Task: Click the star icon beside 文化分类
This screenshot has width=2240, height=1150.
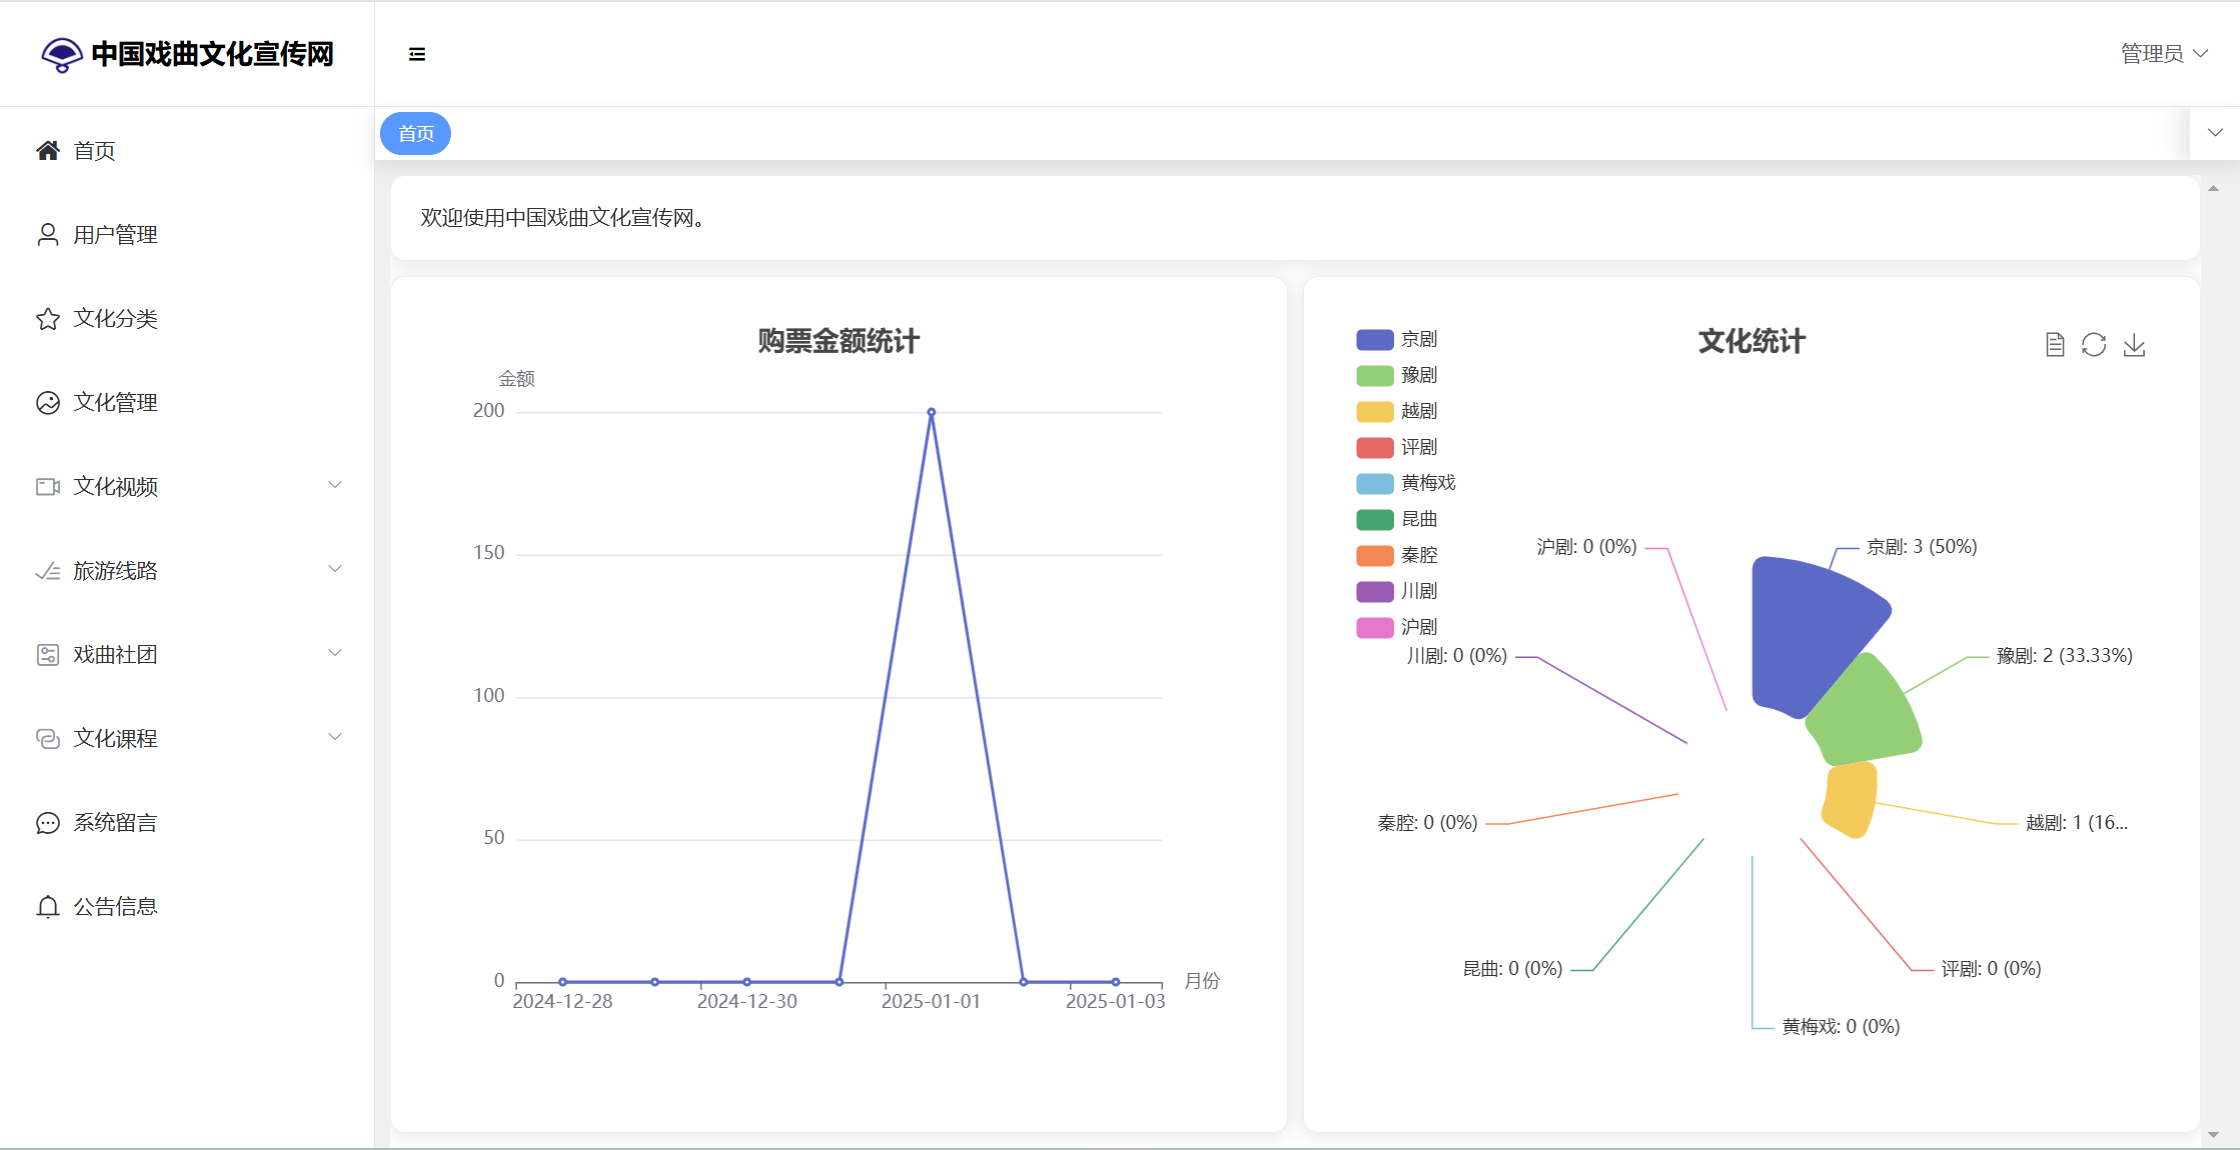Action: [48, 319]
